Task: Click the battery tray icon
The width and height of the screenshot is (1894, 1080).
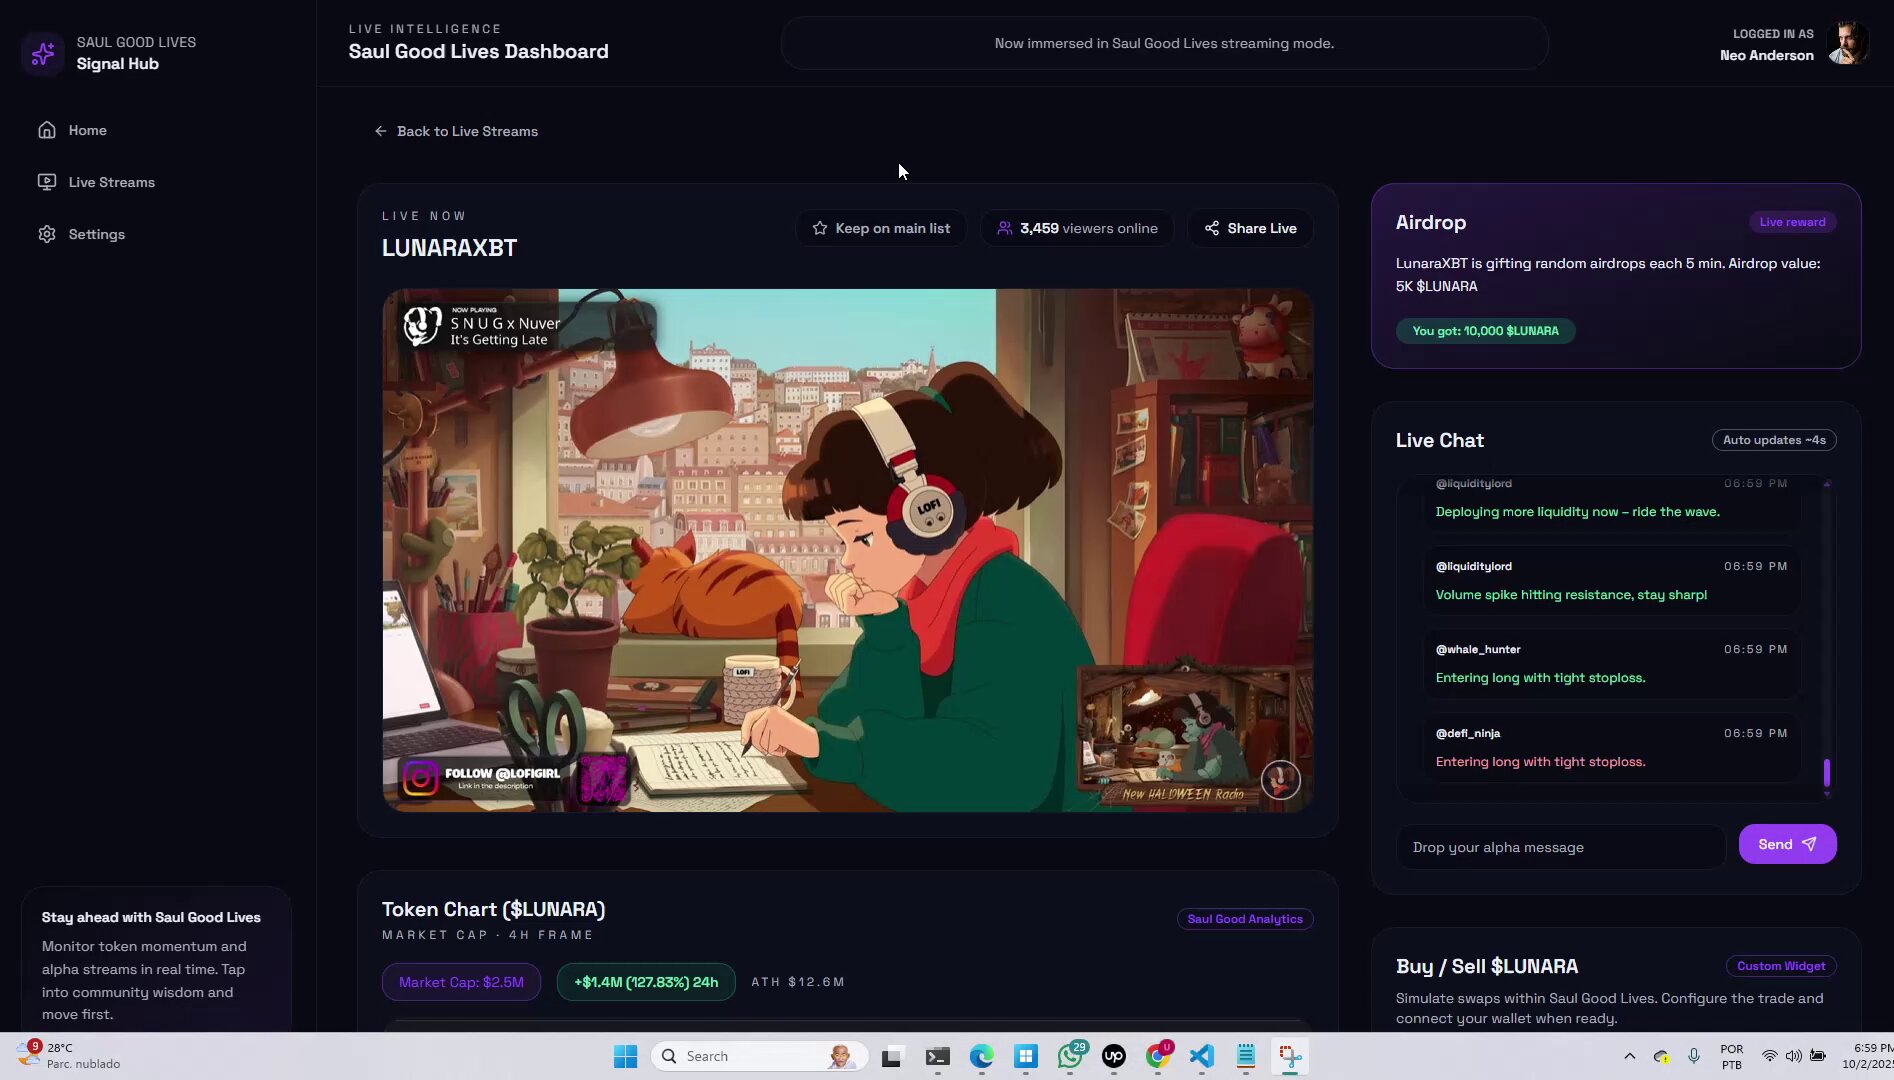Action: click(1818, 1056)
